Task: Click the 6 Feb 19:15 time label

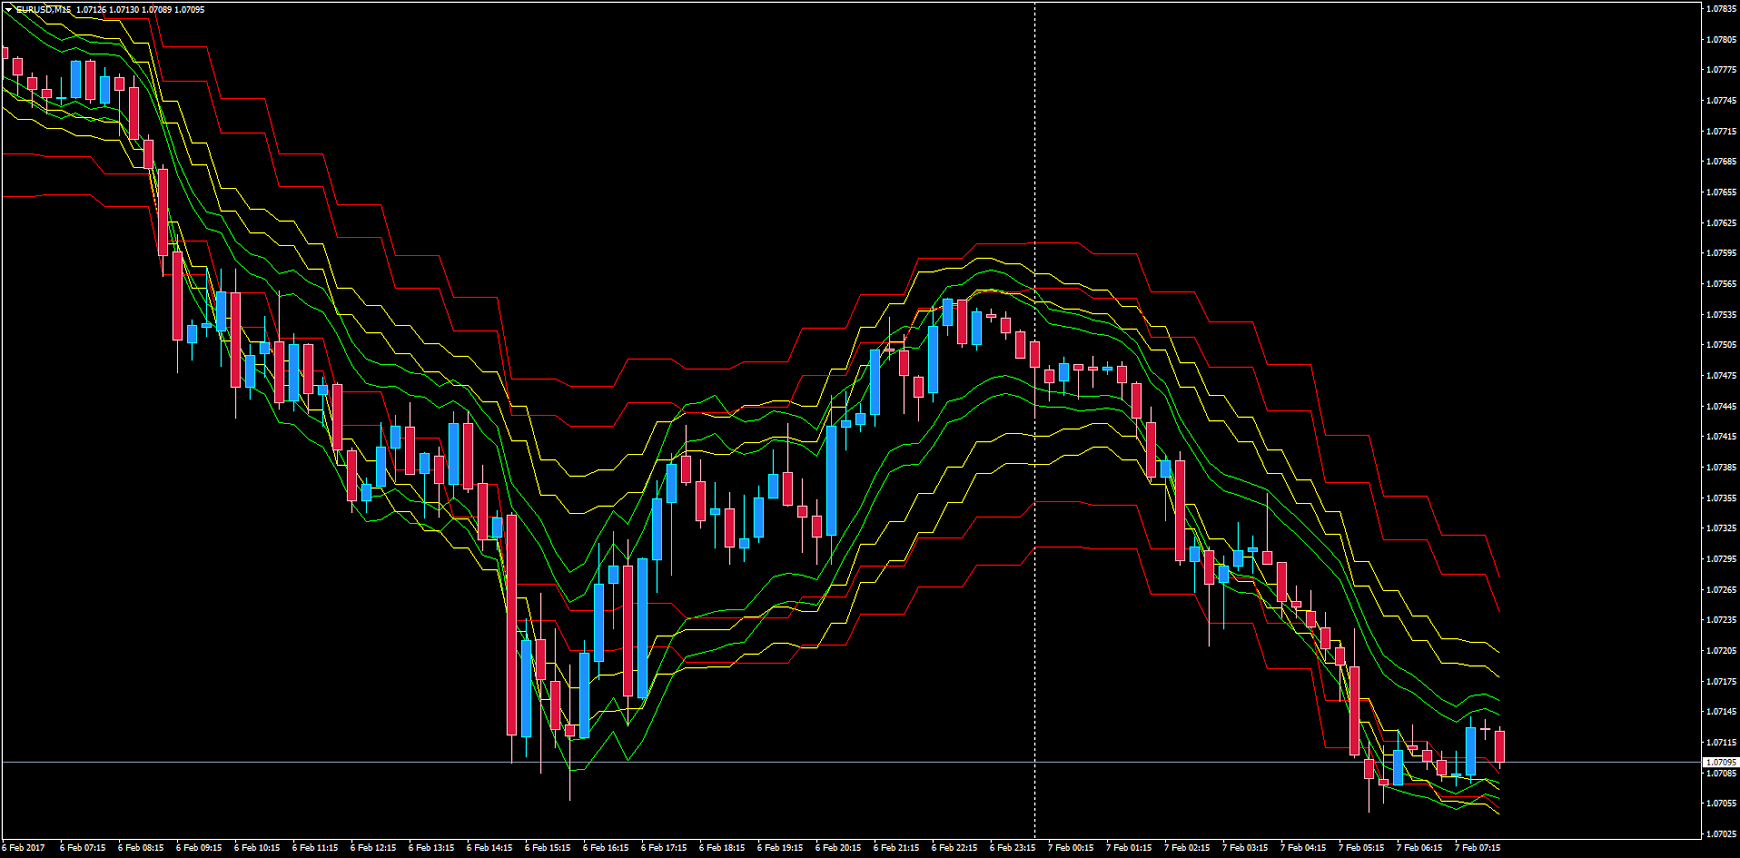Action: (780, 848)
